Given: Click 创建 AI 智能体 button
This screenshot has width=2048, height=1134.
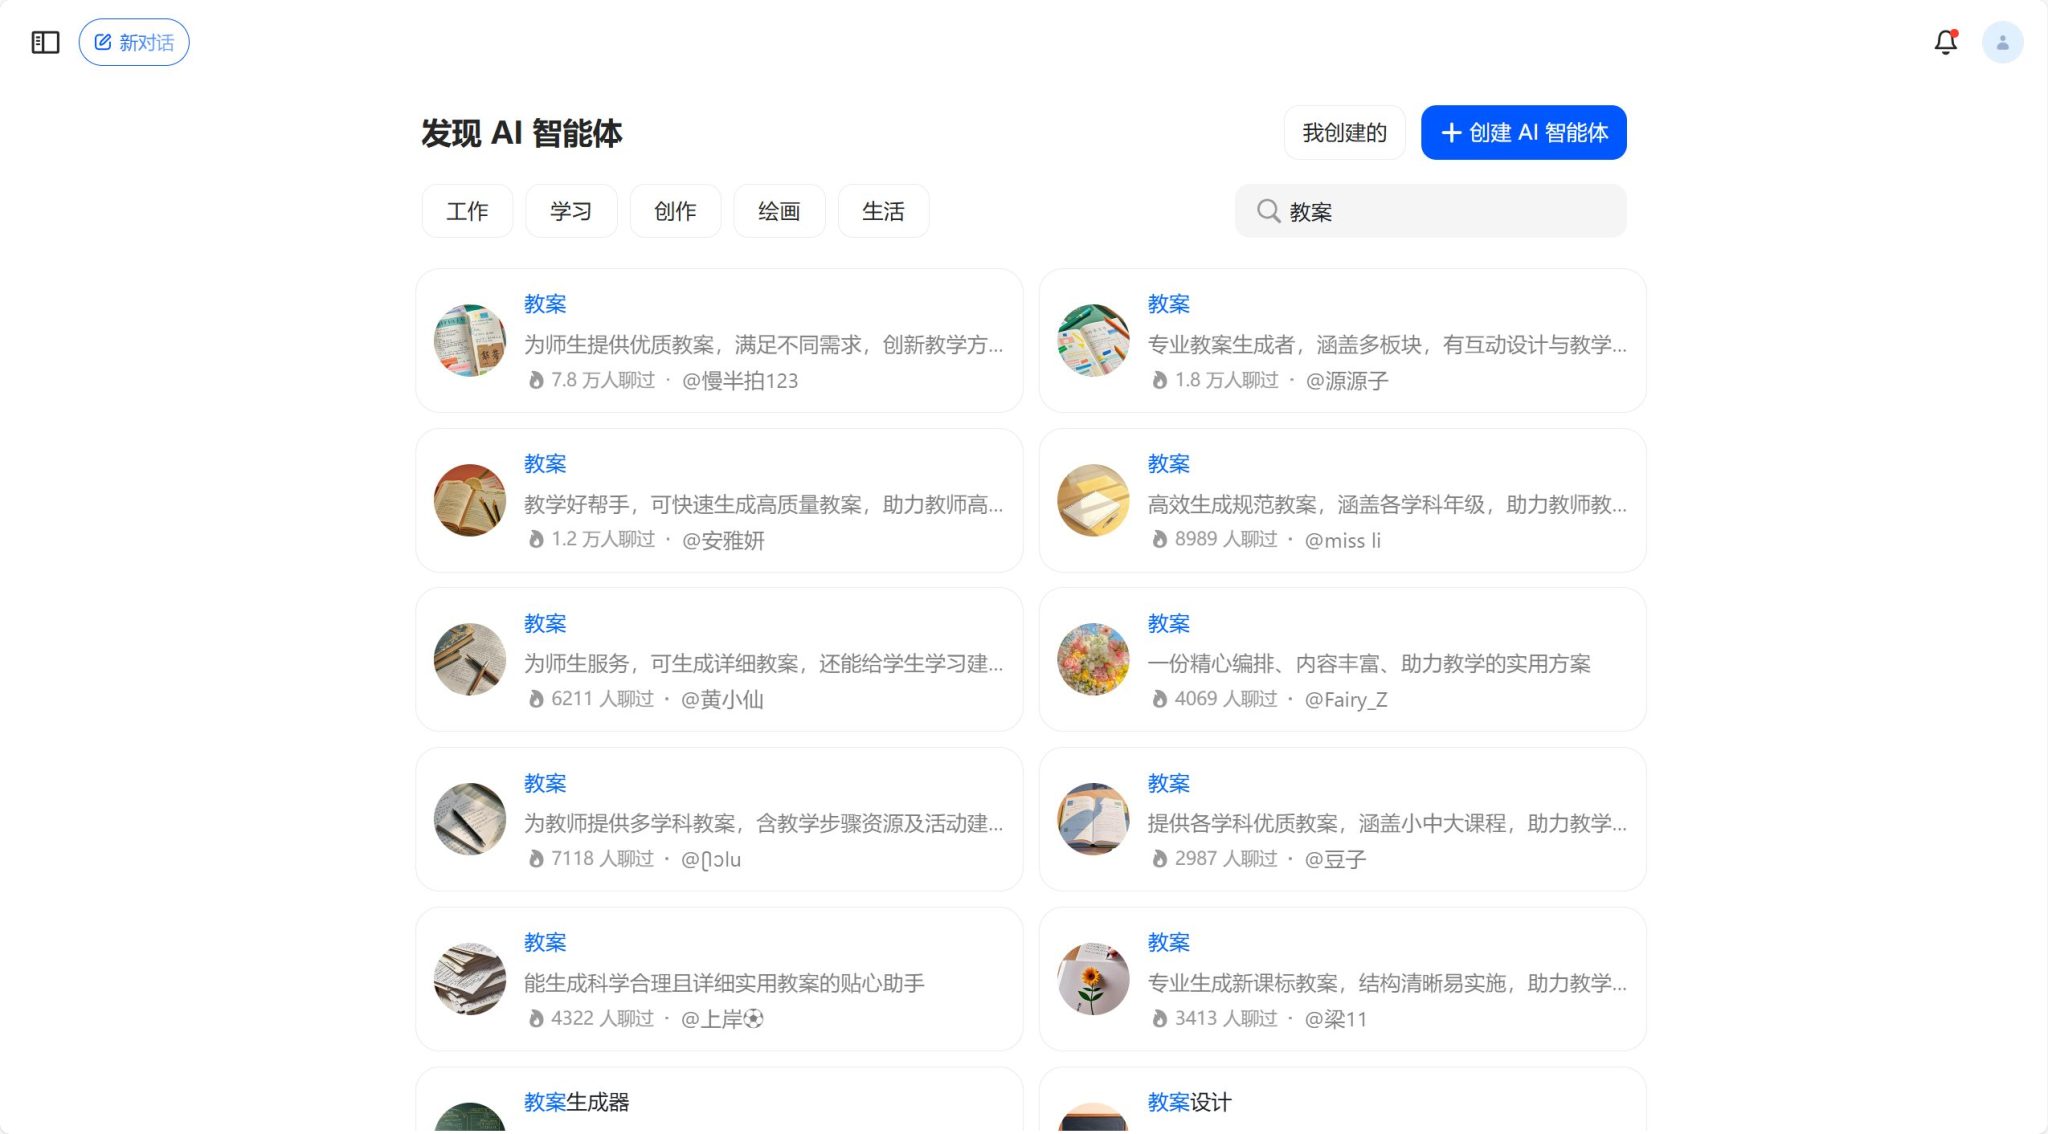Looking at the screenshot, I should 1523,131.
